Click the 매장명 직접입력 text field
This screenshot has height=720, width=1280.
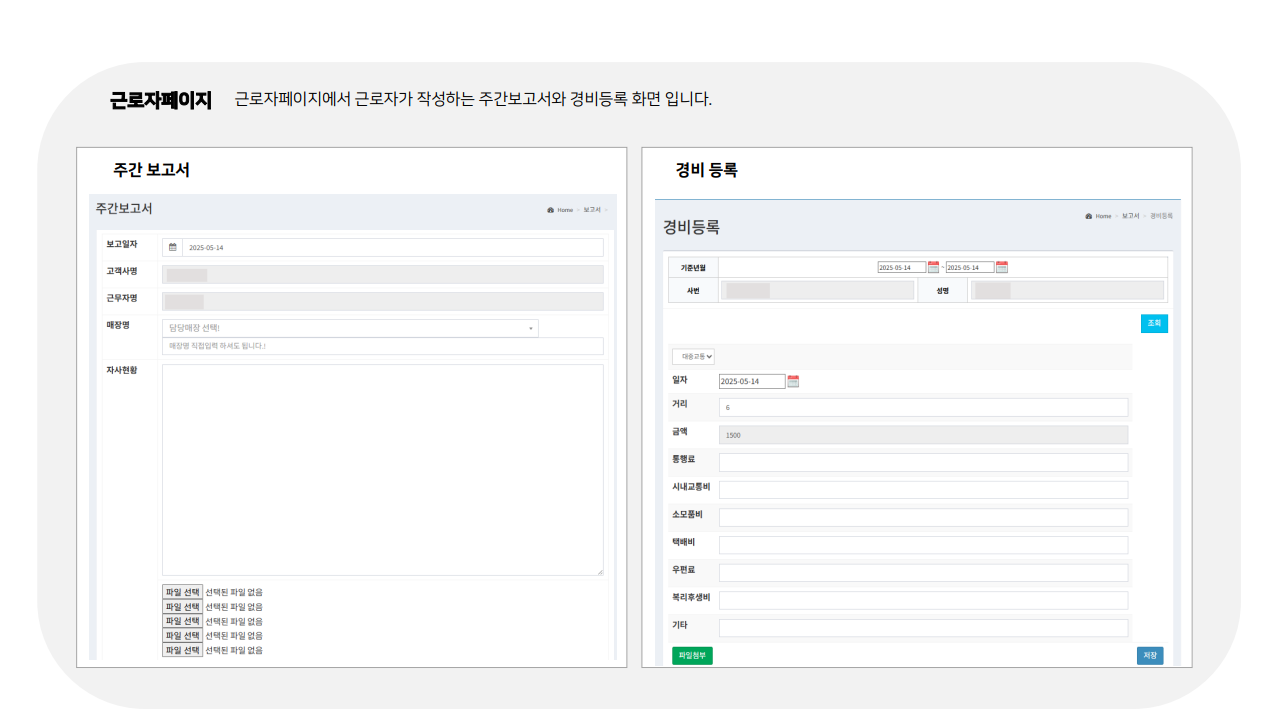(383, 345)
